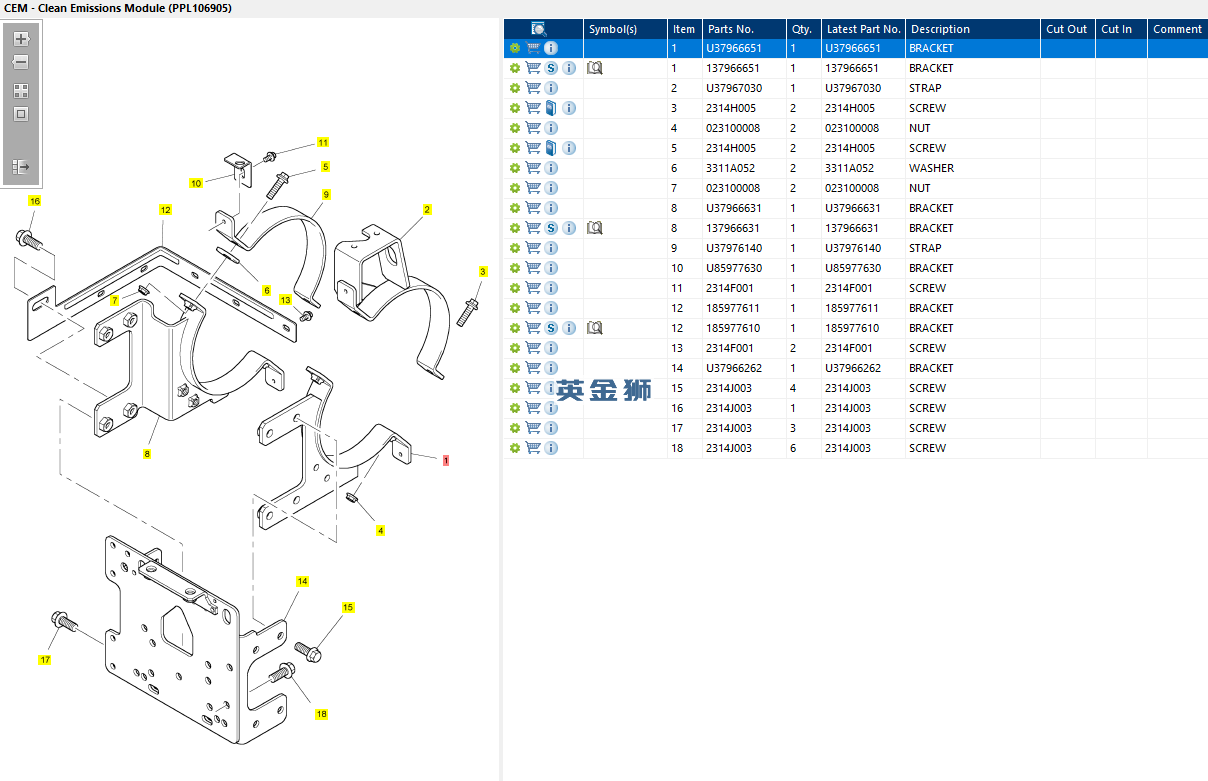The image size is (1208, 781).
Task: Open info for bracket U85977630
Action: (x=551, y=268)
